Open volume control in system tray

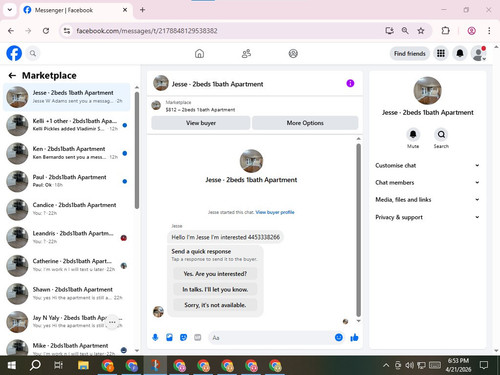click(x=409, y=365)
